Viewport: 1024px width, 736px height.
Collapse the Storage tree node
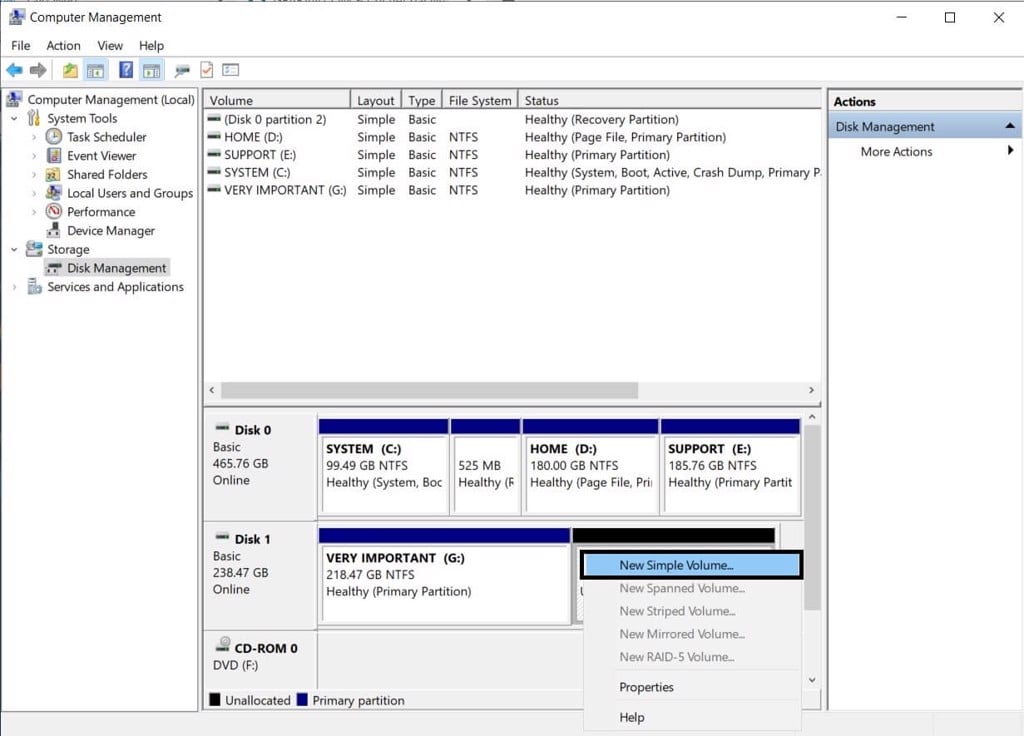14,249
